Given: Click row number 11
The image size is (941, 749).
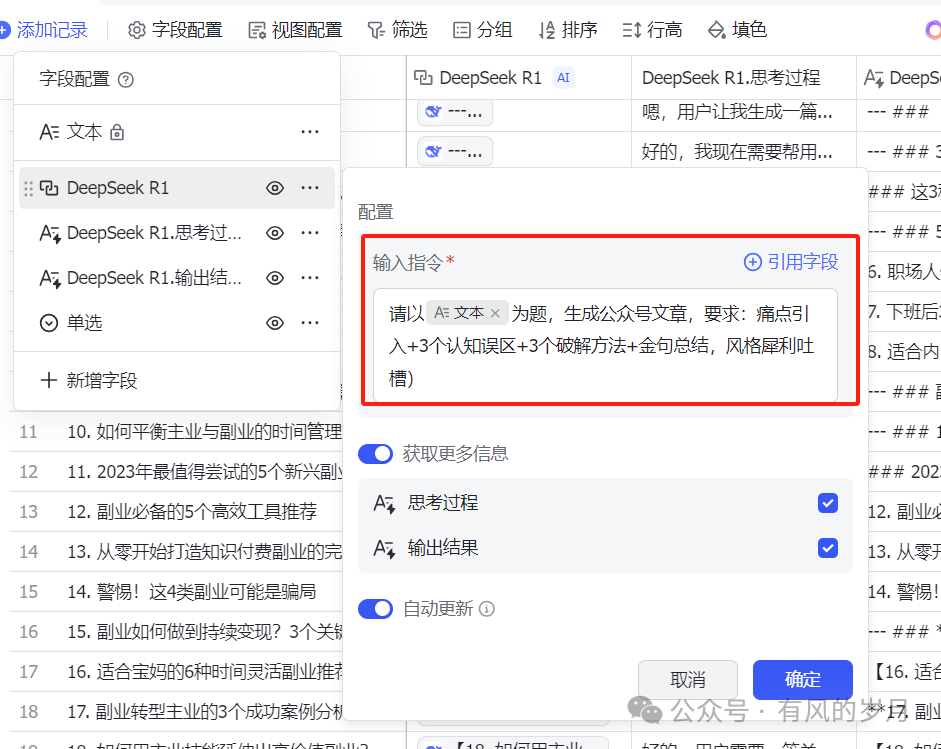Looking at the screenshot, I should pyautogui.click(x=28, y=432).
